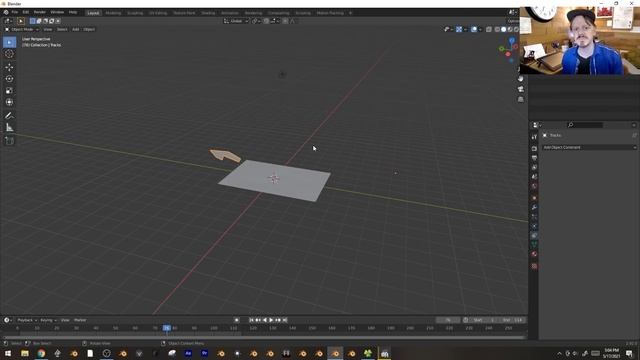Open the 3D viewport editor type dropdown

click(8, 21)
